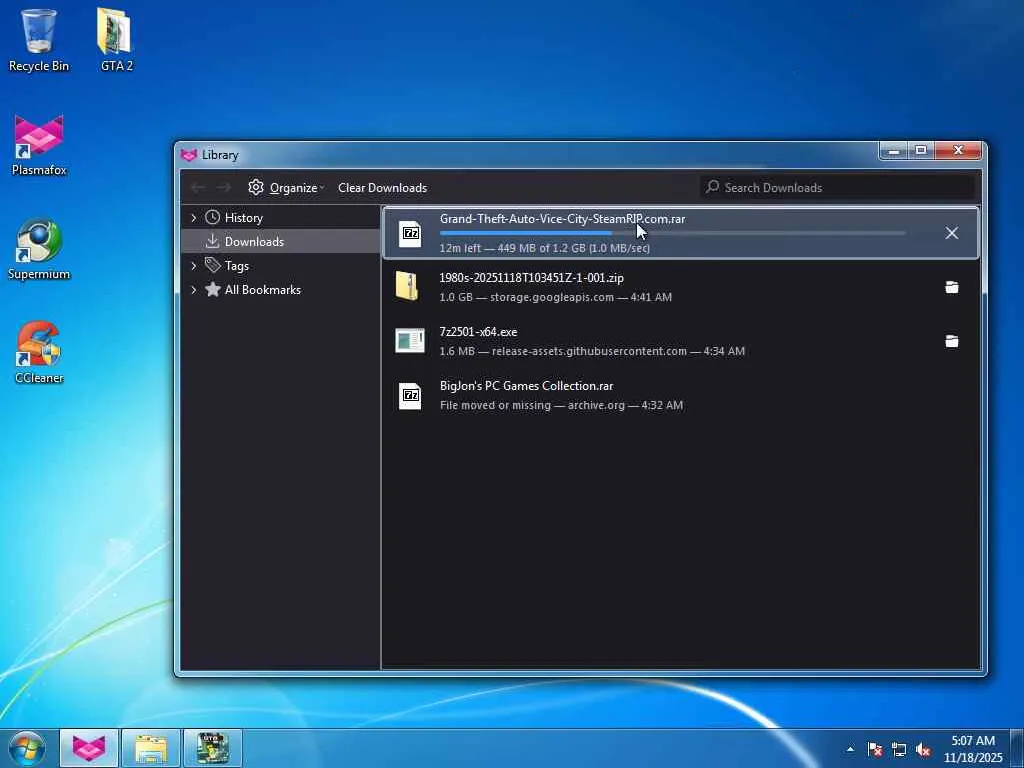Viewport: 1024px width, 768px height.
Task: Click the 1980s zip file folder icon
Action: click(x=407, y=286)
